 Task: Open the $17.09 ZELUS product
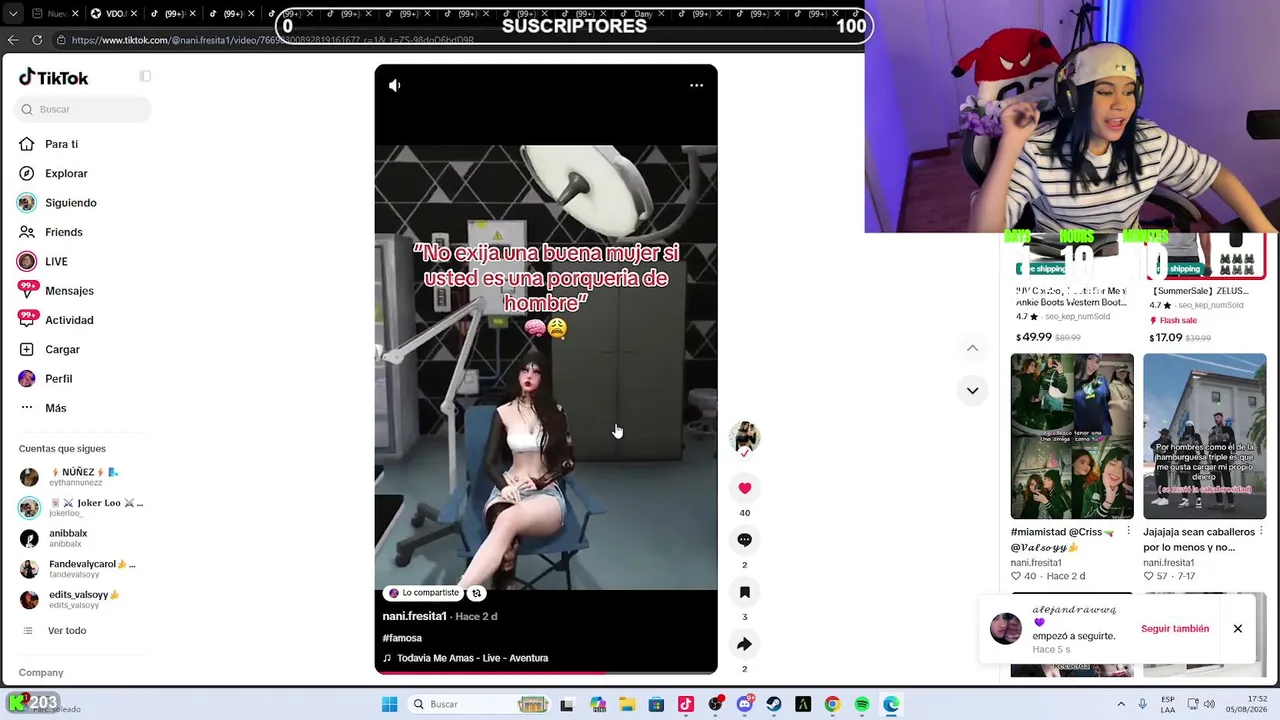pyautogui.click(x=1205, y=290)
